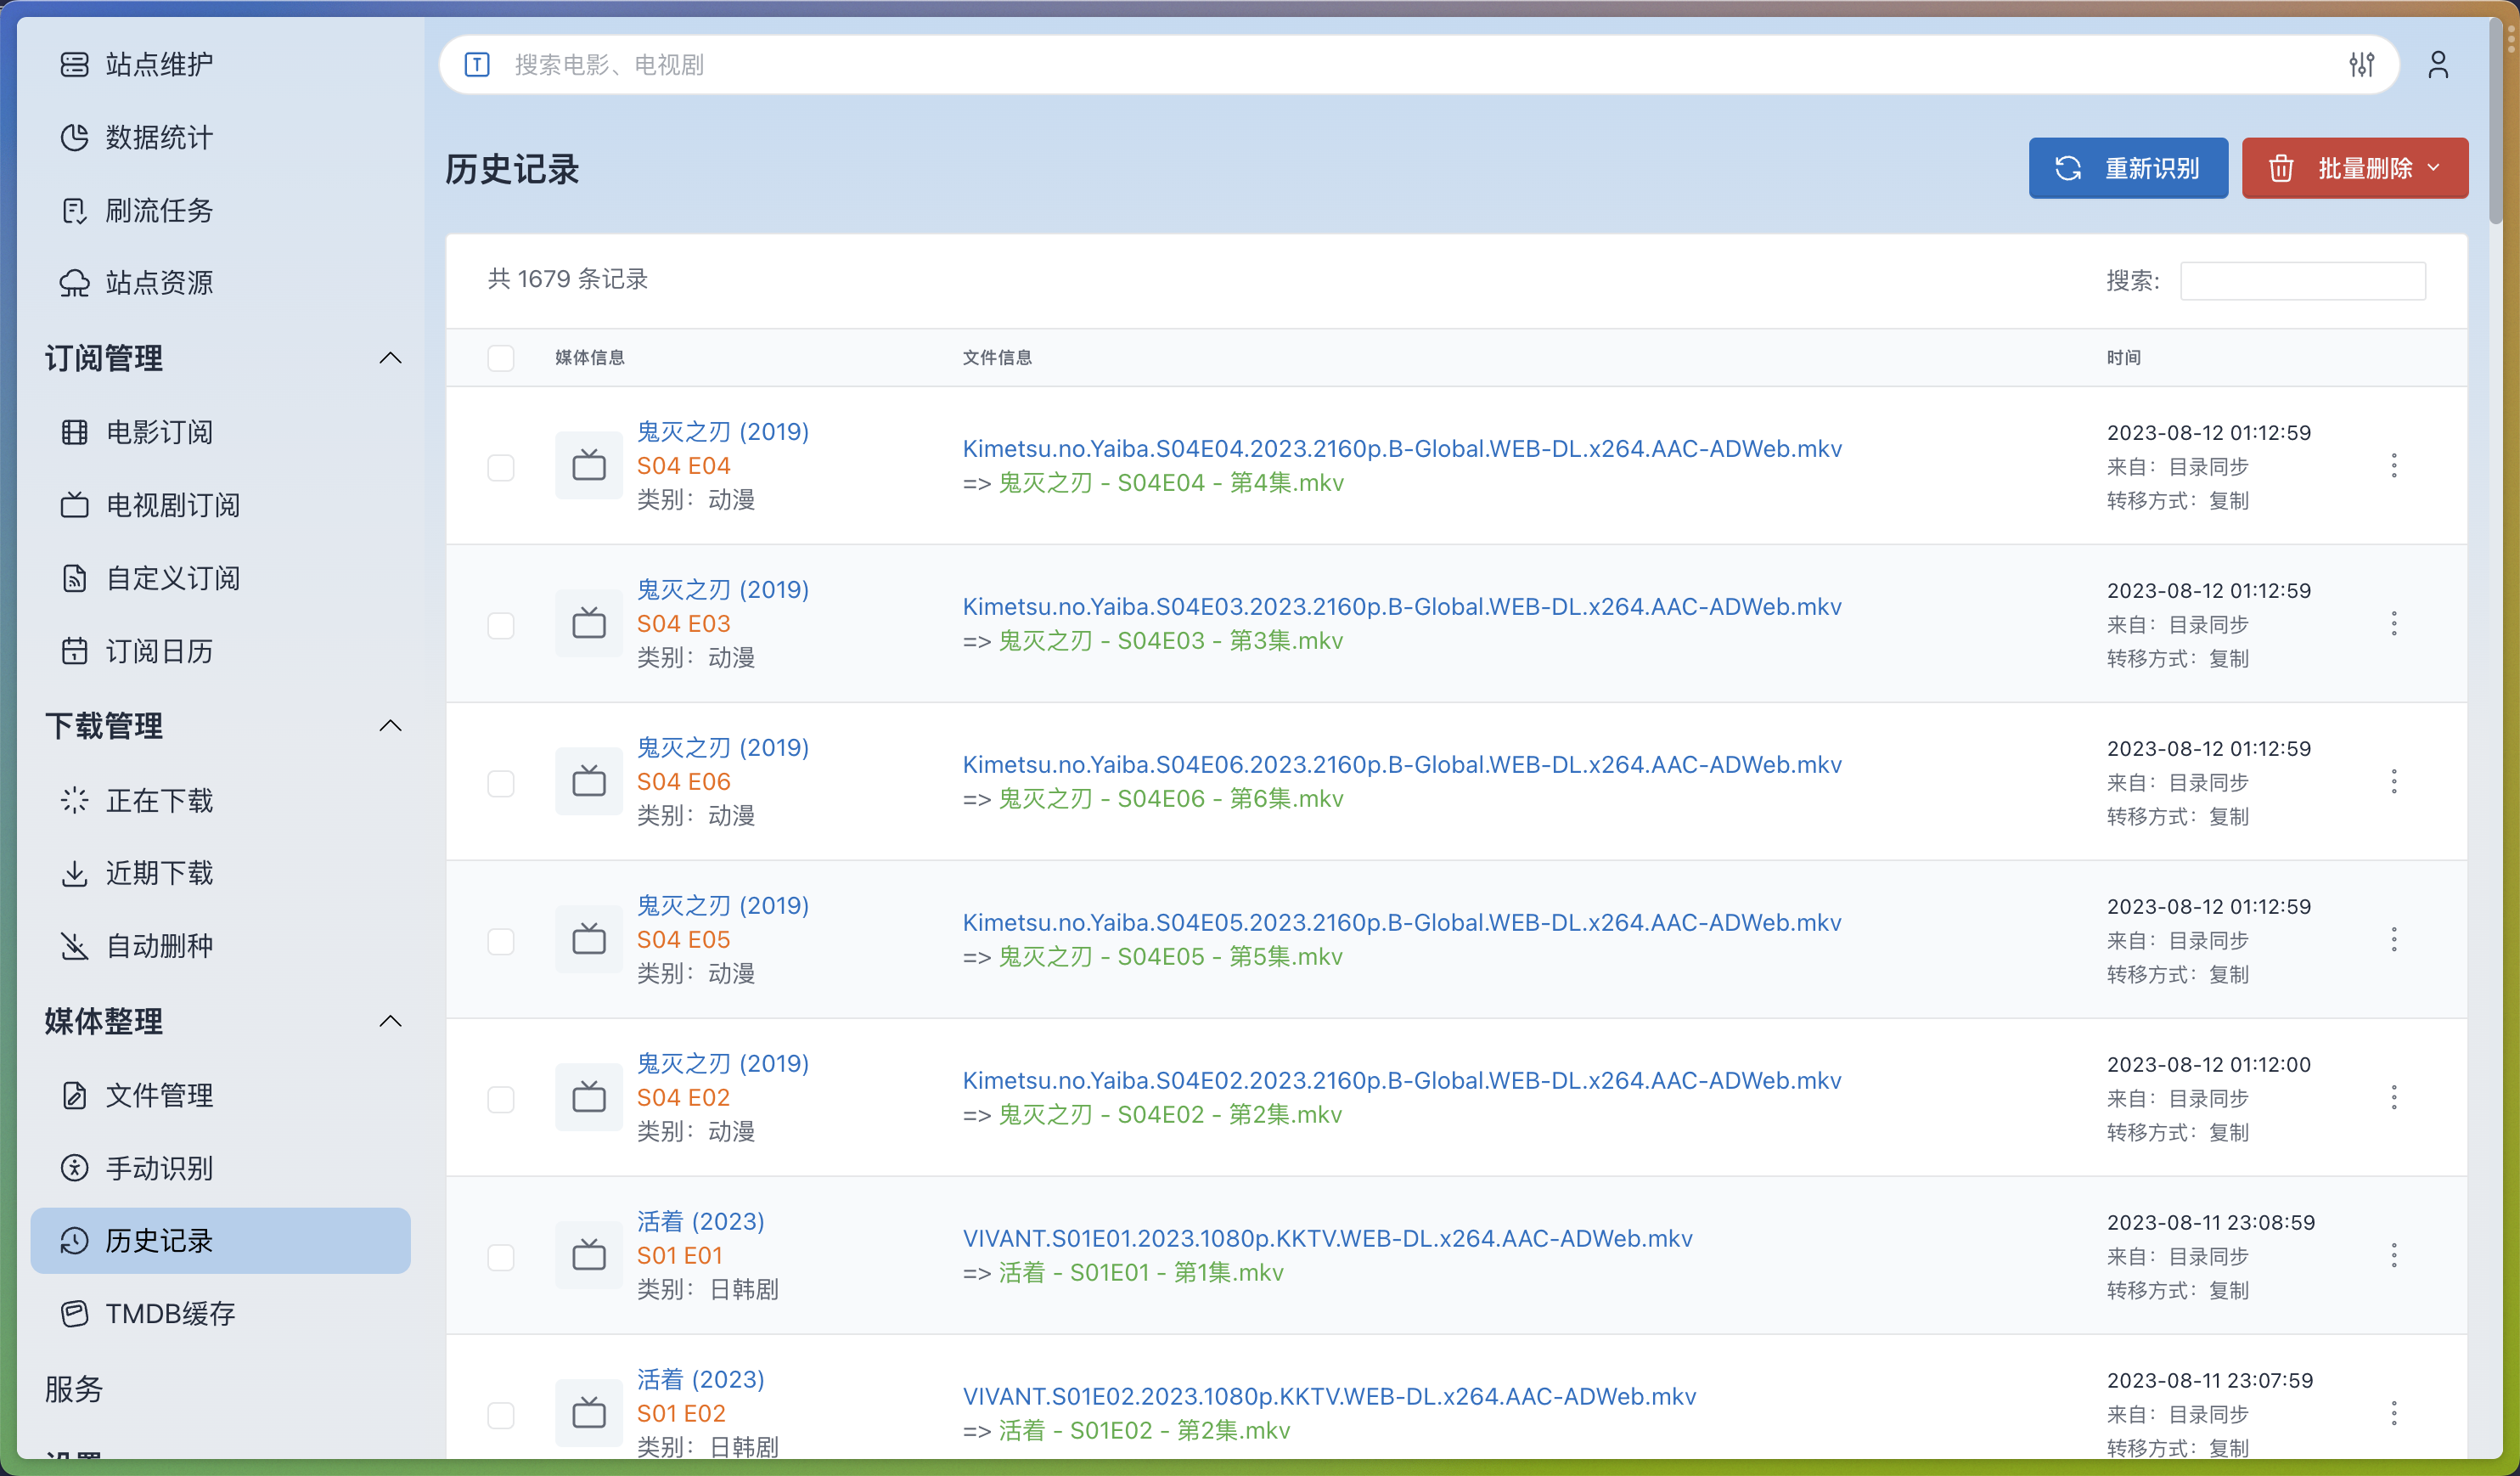This screenshot has height=1476, width=2520.
Task: Click the TV icon of S04 E04 row
Action: (x=589, y=465)
